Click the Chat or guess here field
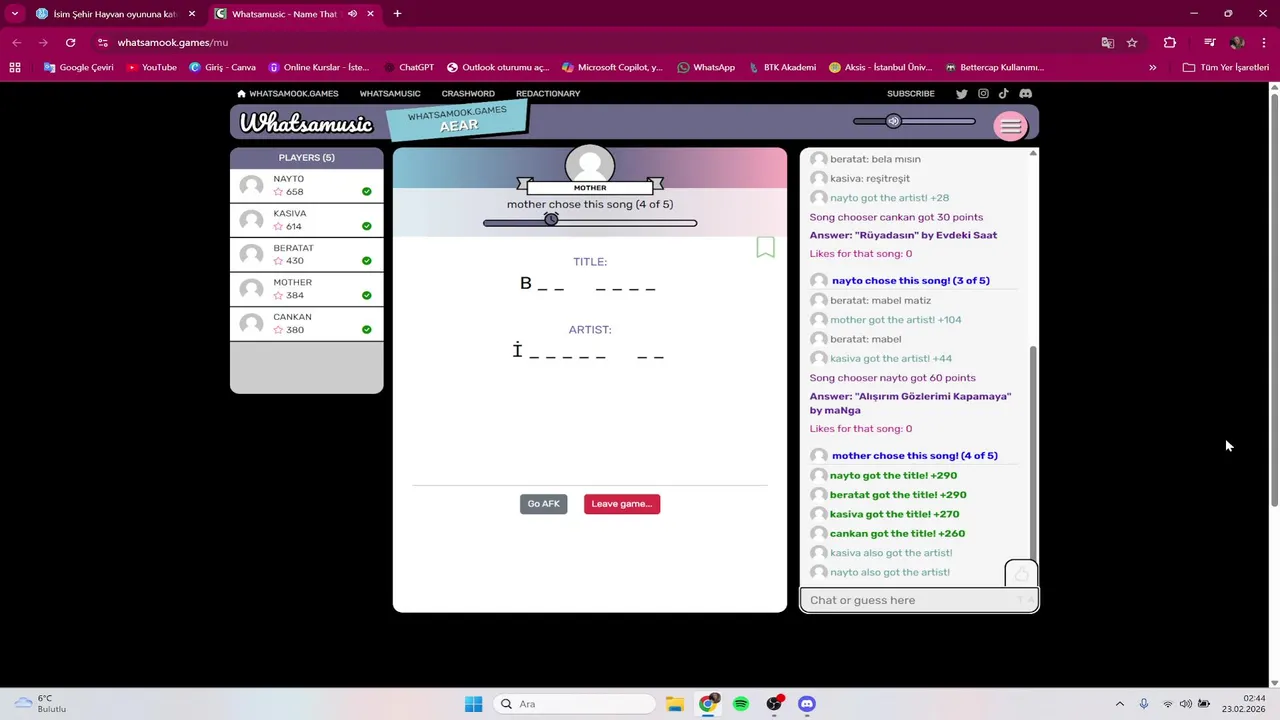Screen dimensions: 1280x720 (x=919, y=600)
